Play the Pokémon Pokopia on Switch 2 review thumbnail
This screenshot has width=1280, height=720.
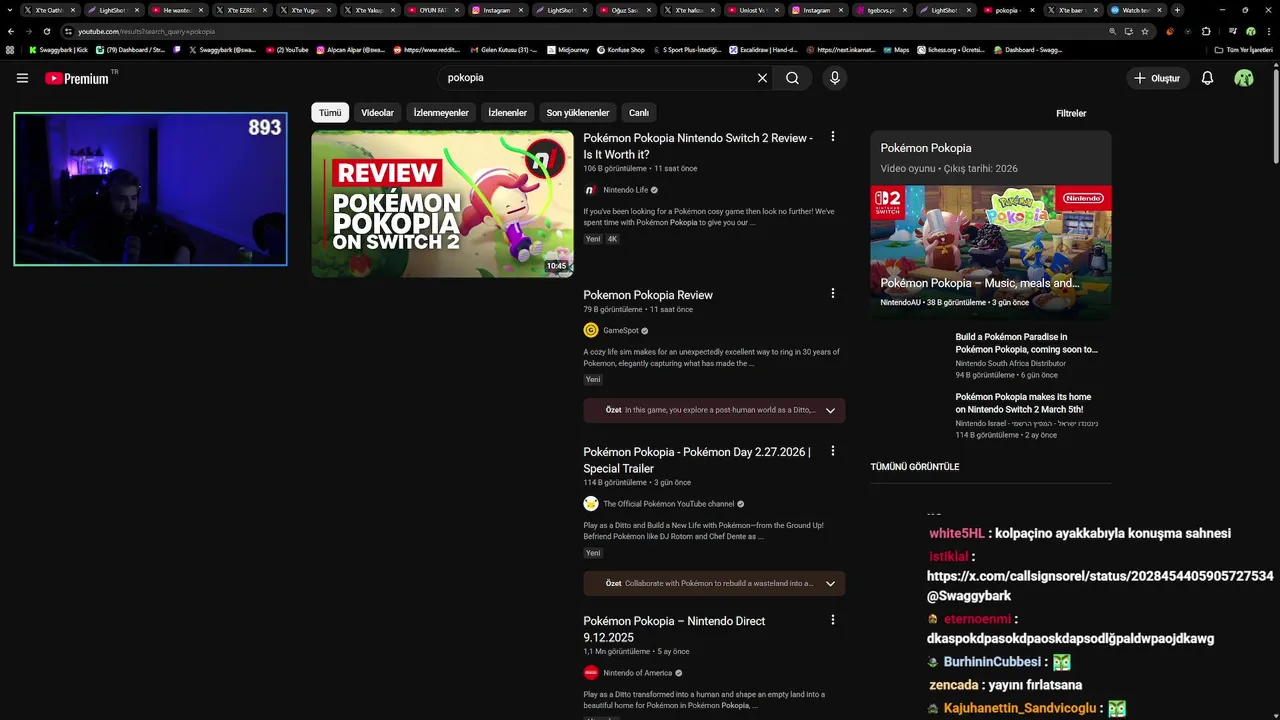pos(442,204)
